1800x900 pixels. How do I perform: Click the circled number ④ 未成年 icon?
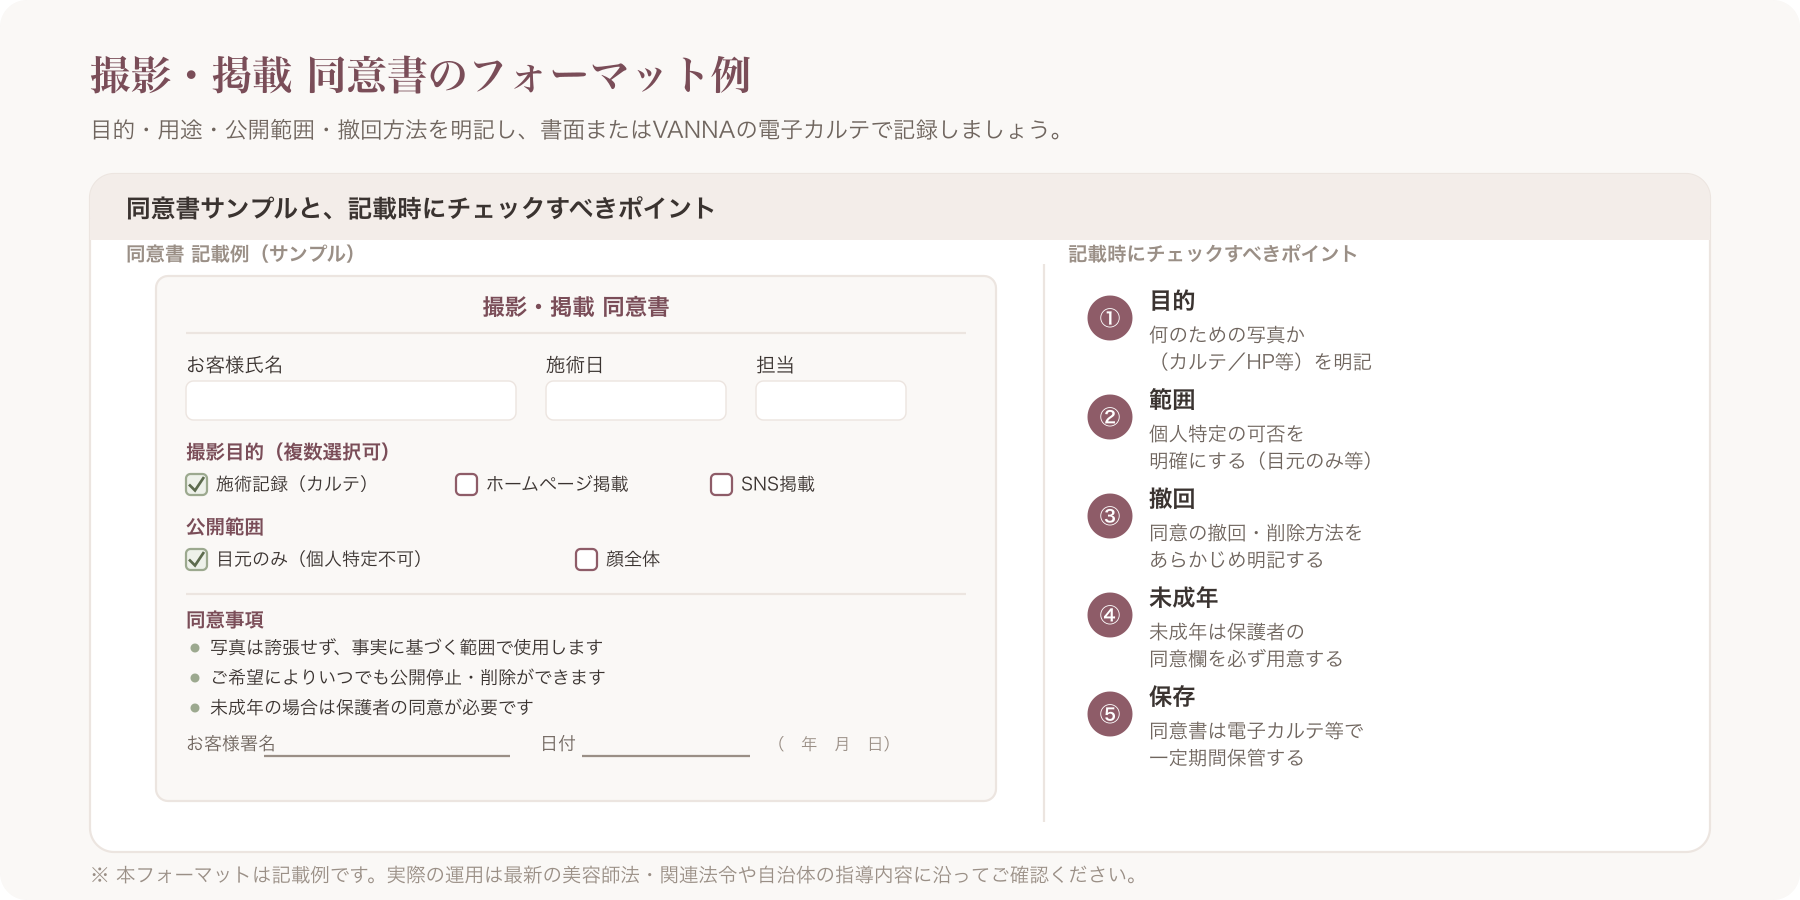pos(1109,615)
